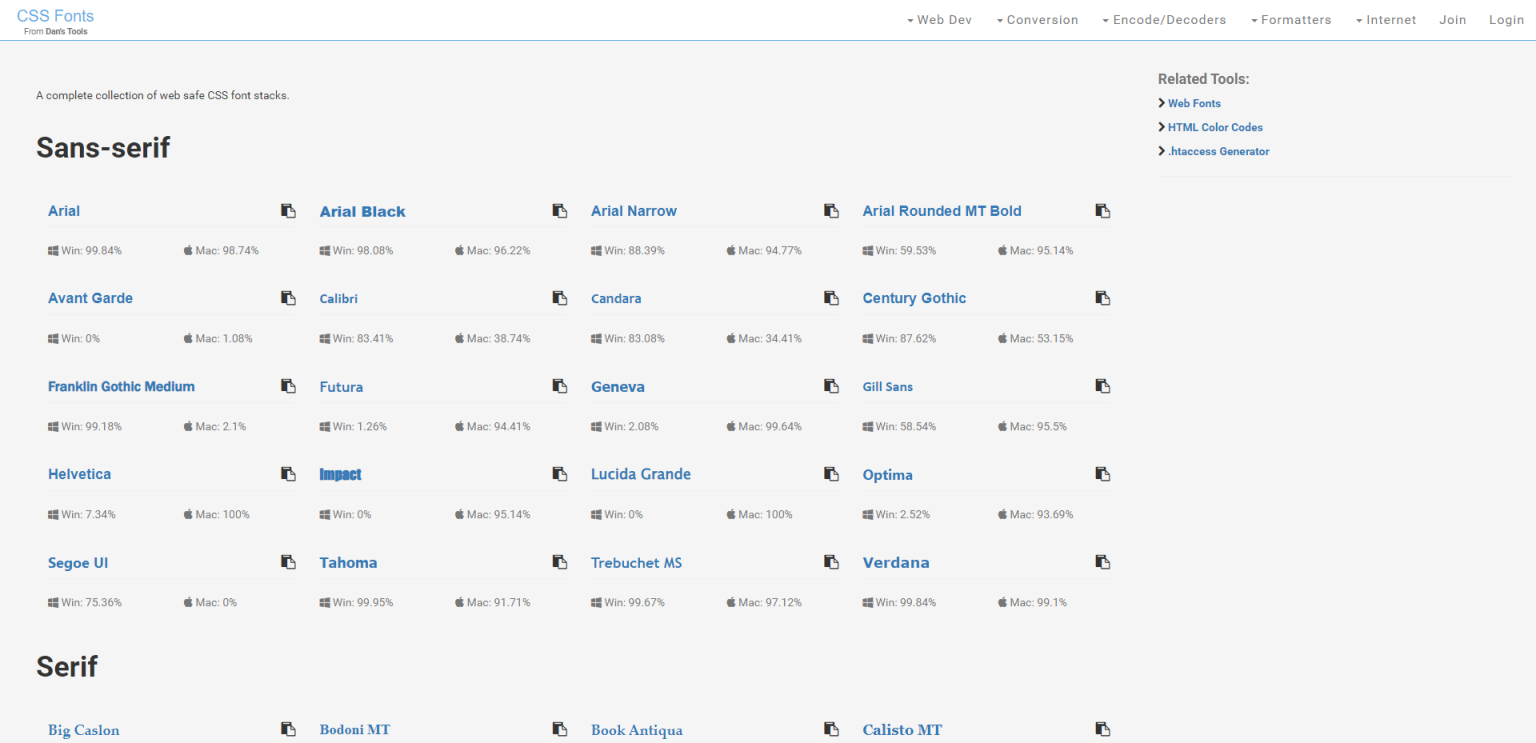Expand the Formatters menu
Image resolution: width=1536 pixels, height=743 pixels.
point(1291,20)
